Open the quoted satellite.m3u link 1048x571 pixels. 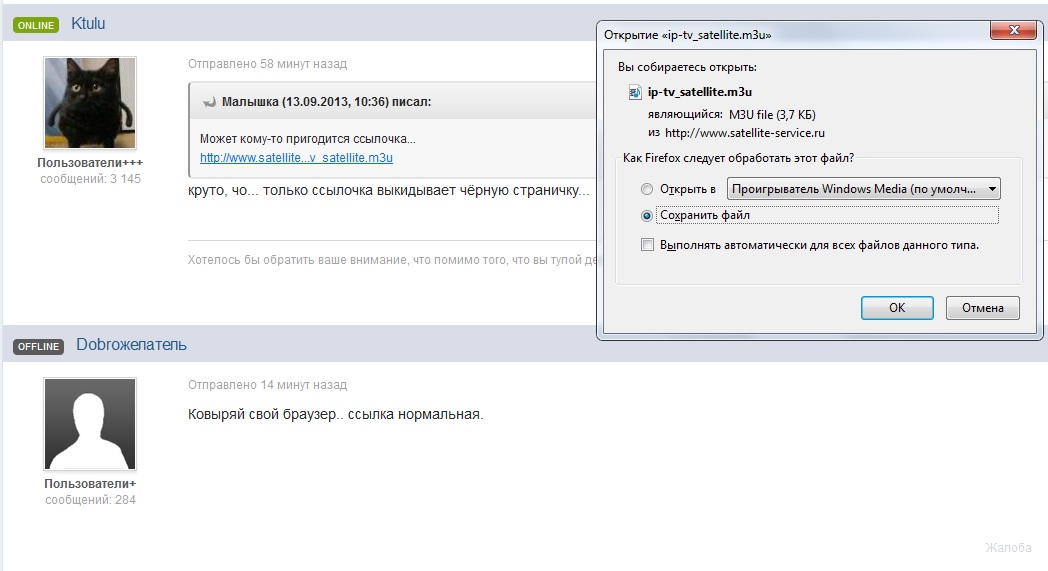296,158
